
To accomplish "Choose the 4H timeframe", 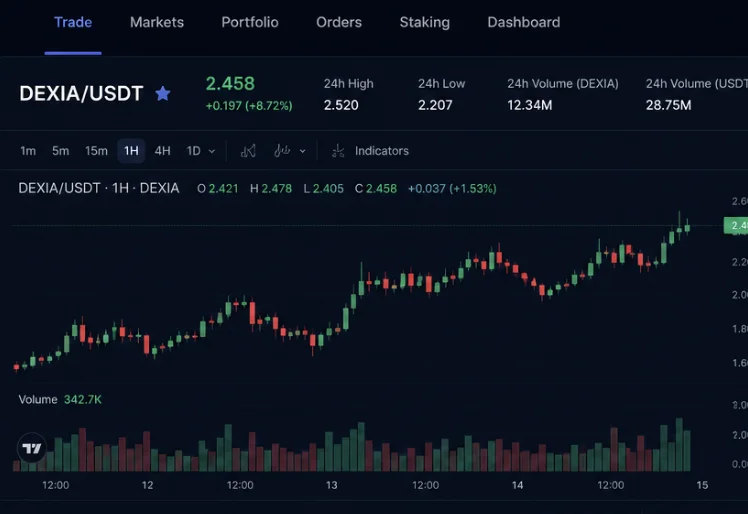I will click(x=163, y=151).
